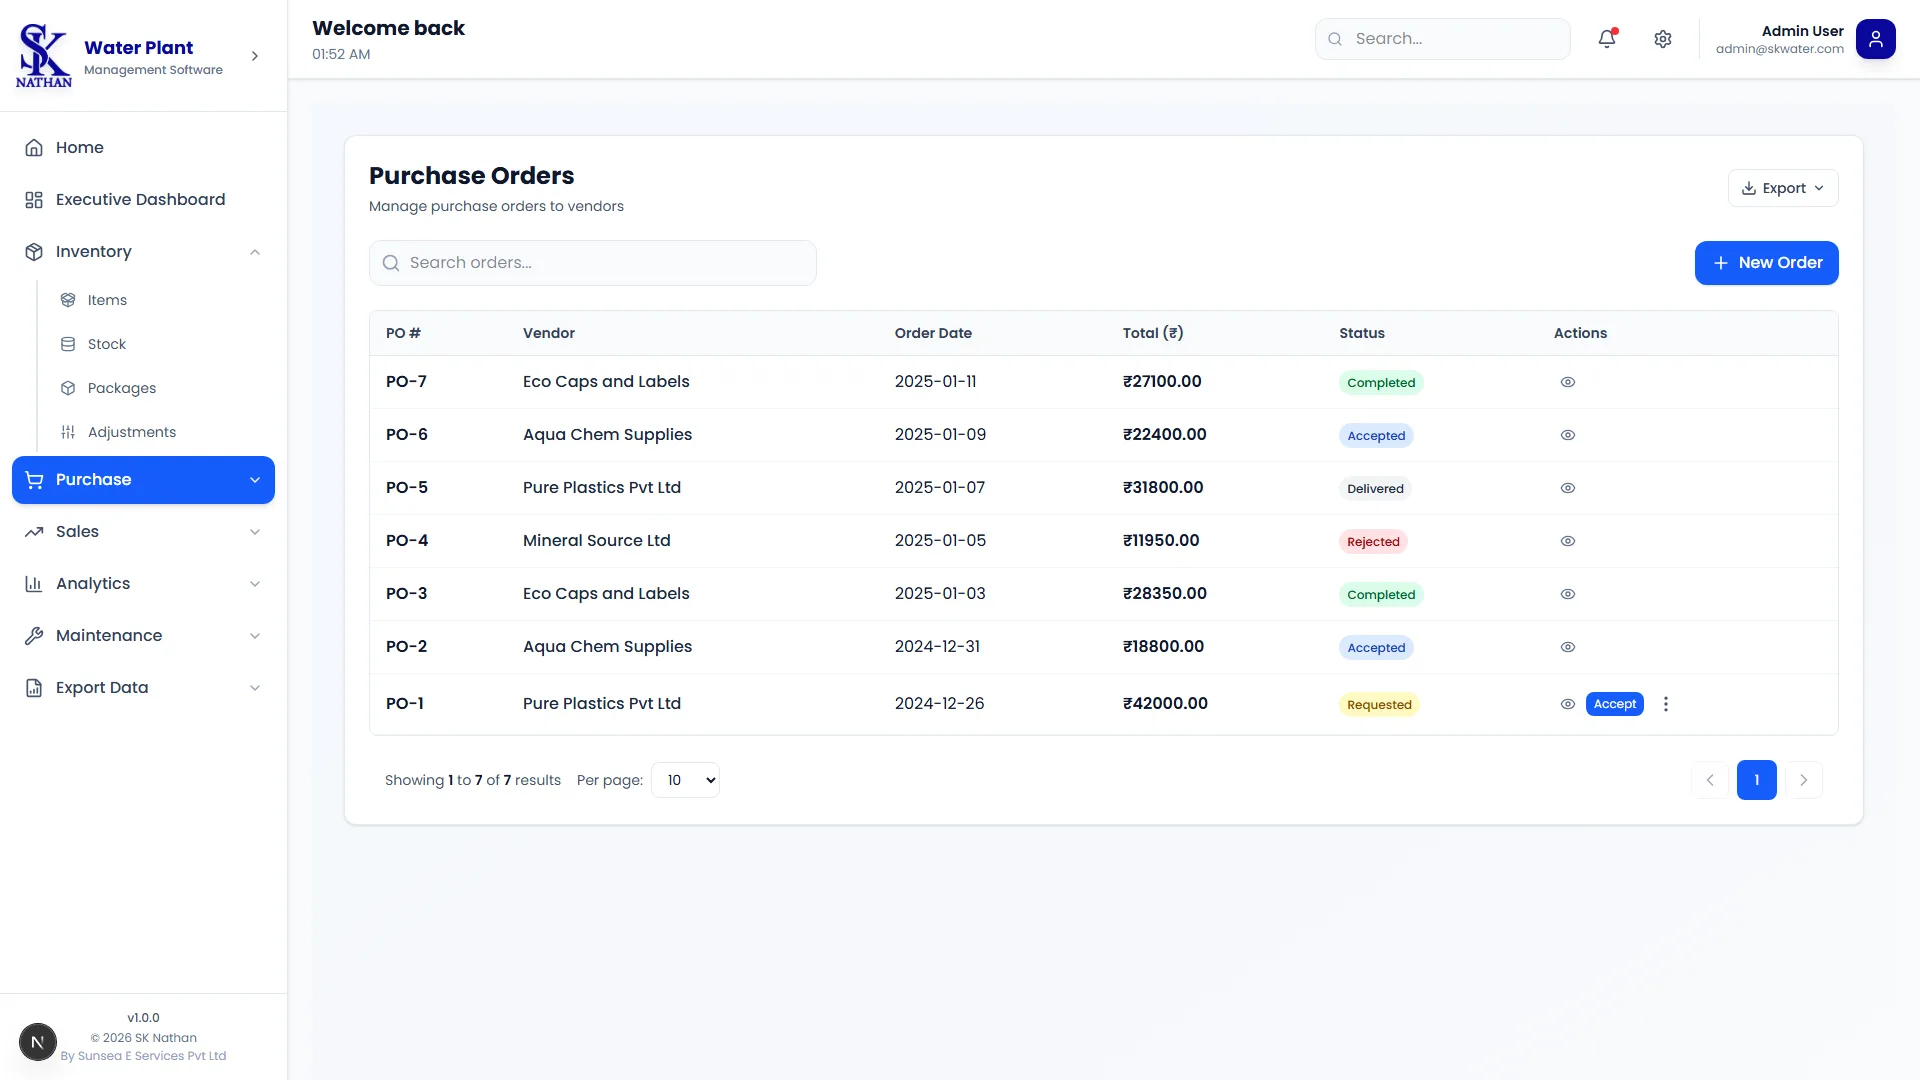Screen dimensions: 1920x1080
Task: Click the Items layers icon
Action: click(68, 300)
